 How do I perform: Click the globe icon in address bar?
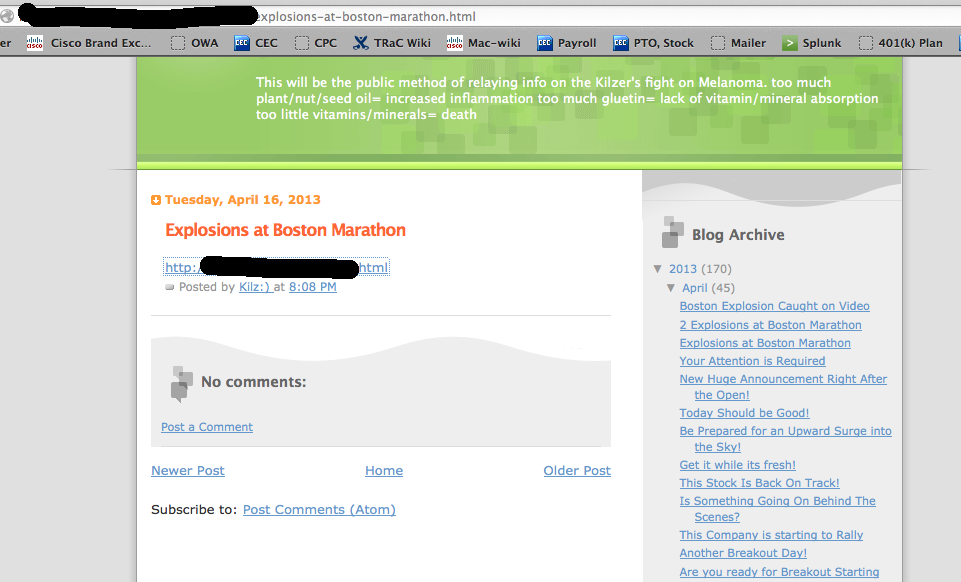tap(7, 17)
